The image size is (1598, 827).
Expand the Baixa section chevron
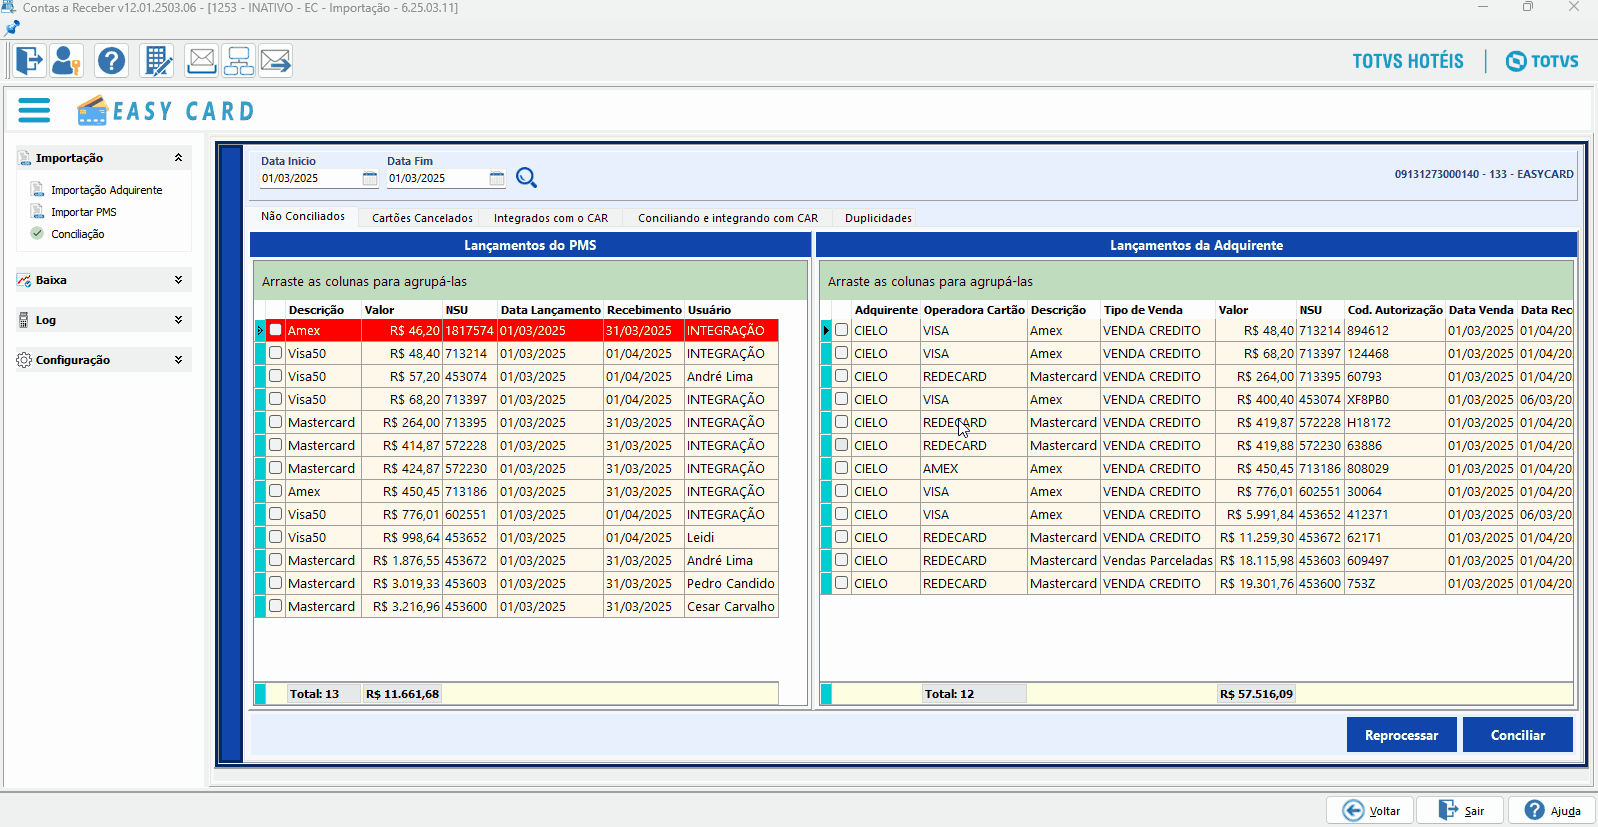[178, 280]
